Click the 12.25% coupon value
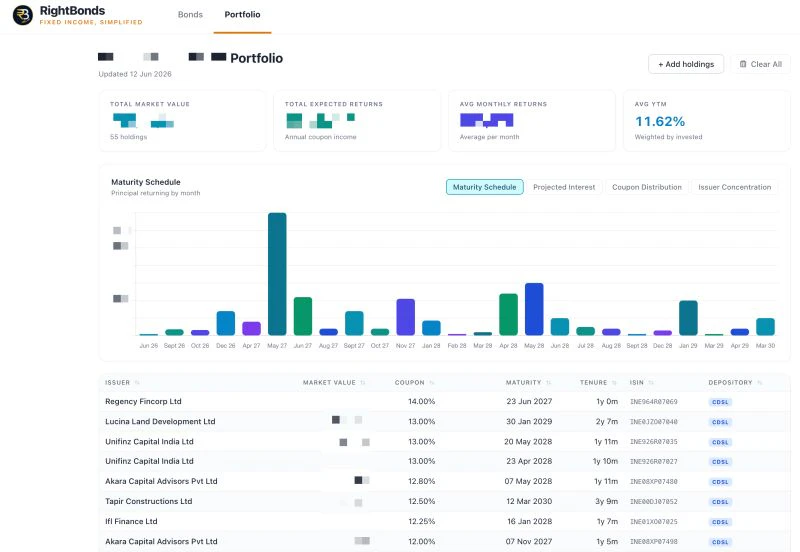Viewport: 800px width, 552px height. pyautogui.click(x=421, y=521)
